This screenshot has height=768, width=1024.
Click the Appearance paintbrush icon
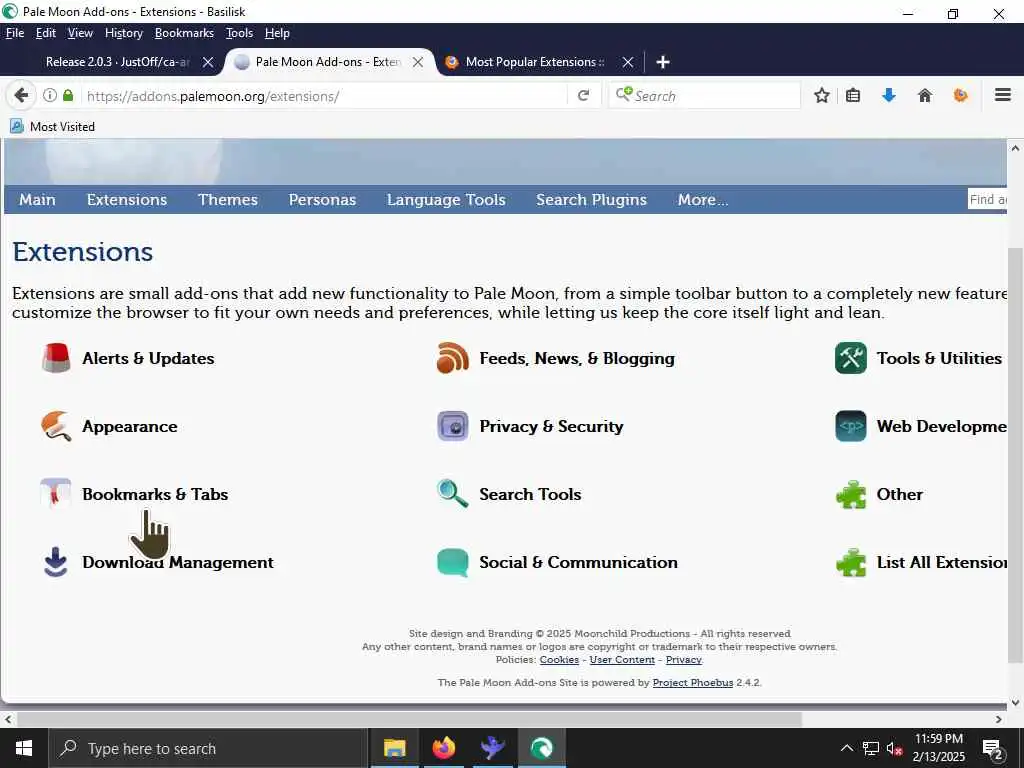[56, 426]
